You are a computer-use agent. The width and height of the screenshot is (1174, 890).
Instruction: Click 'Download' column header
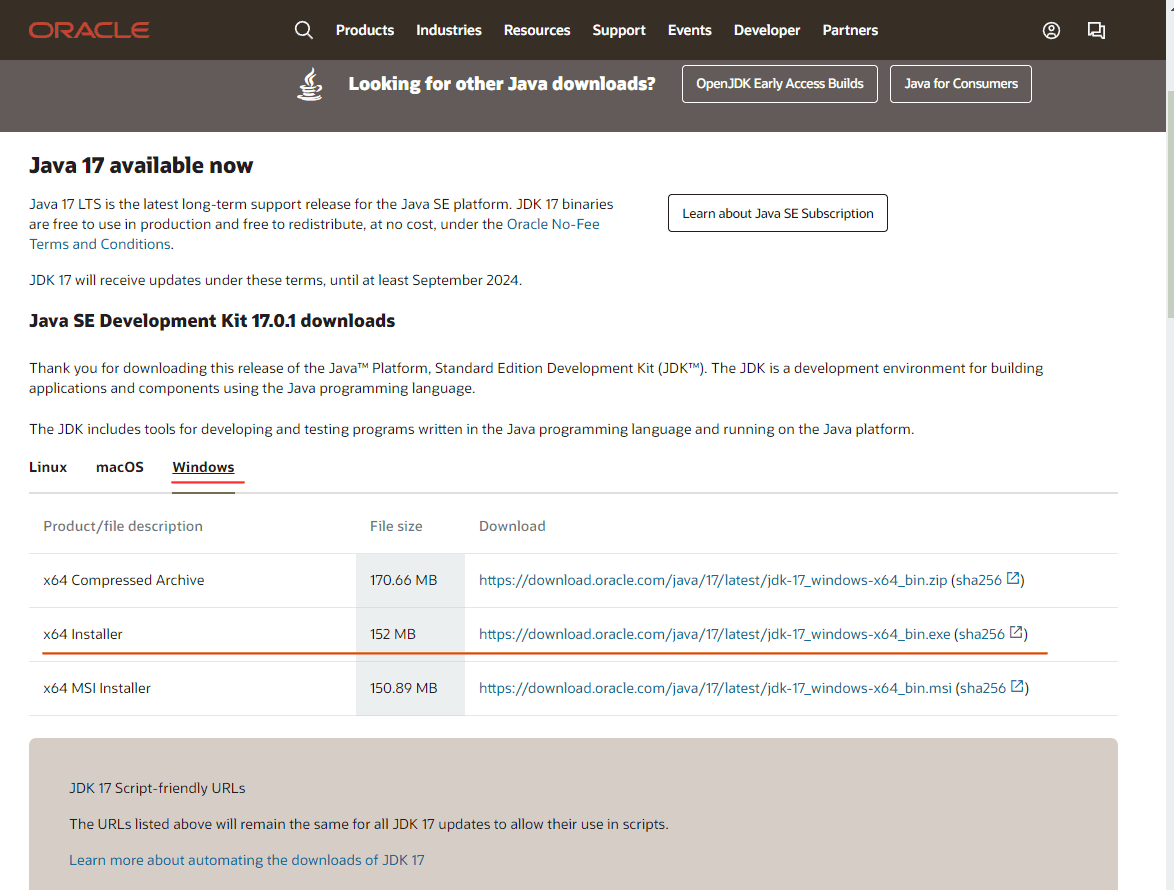point(512,526)
